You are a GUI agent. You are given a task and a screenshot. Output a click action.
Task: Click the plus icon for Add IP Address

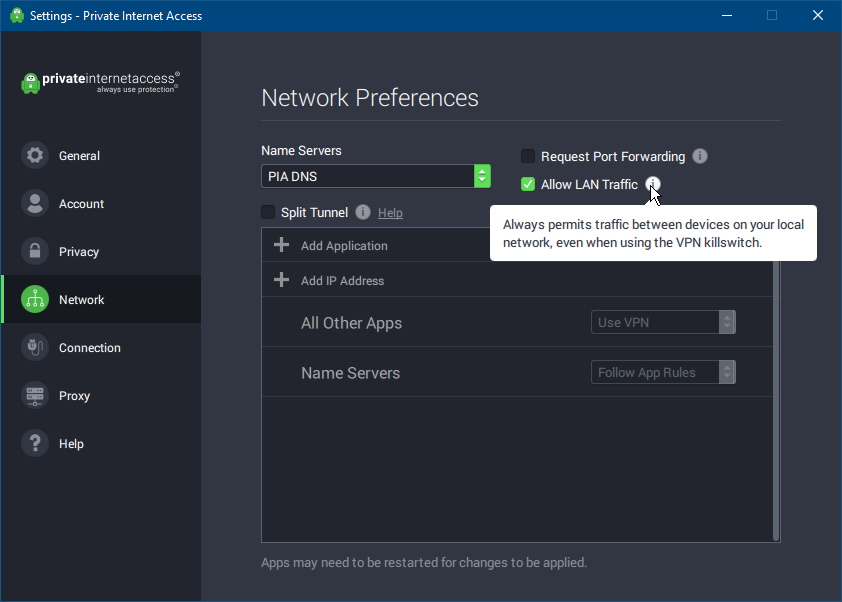281,280
